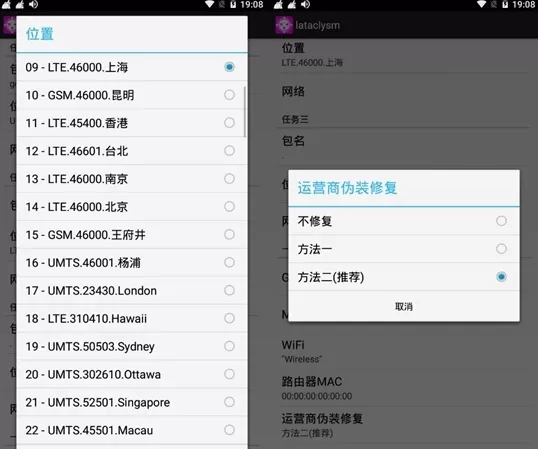Pick 12 - LTE.46601.台北 option
This screenshot has height=449, width=538.
[x=132, y=151]
